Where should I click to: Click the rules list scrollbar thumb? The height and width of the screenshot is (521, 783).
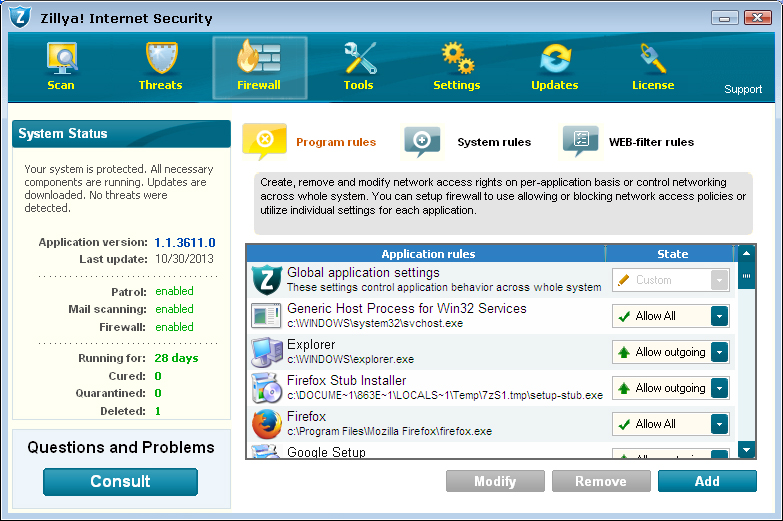tap(747, 276)
